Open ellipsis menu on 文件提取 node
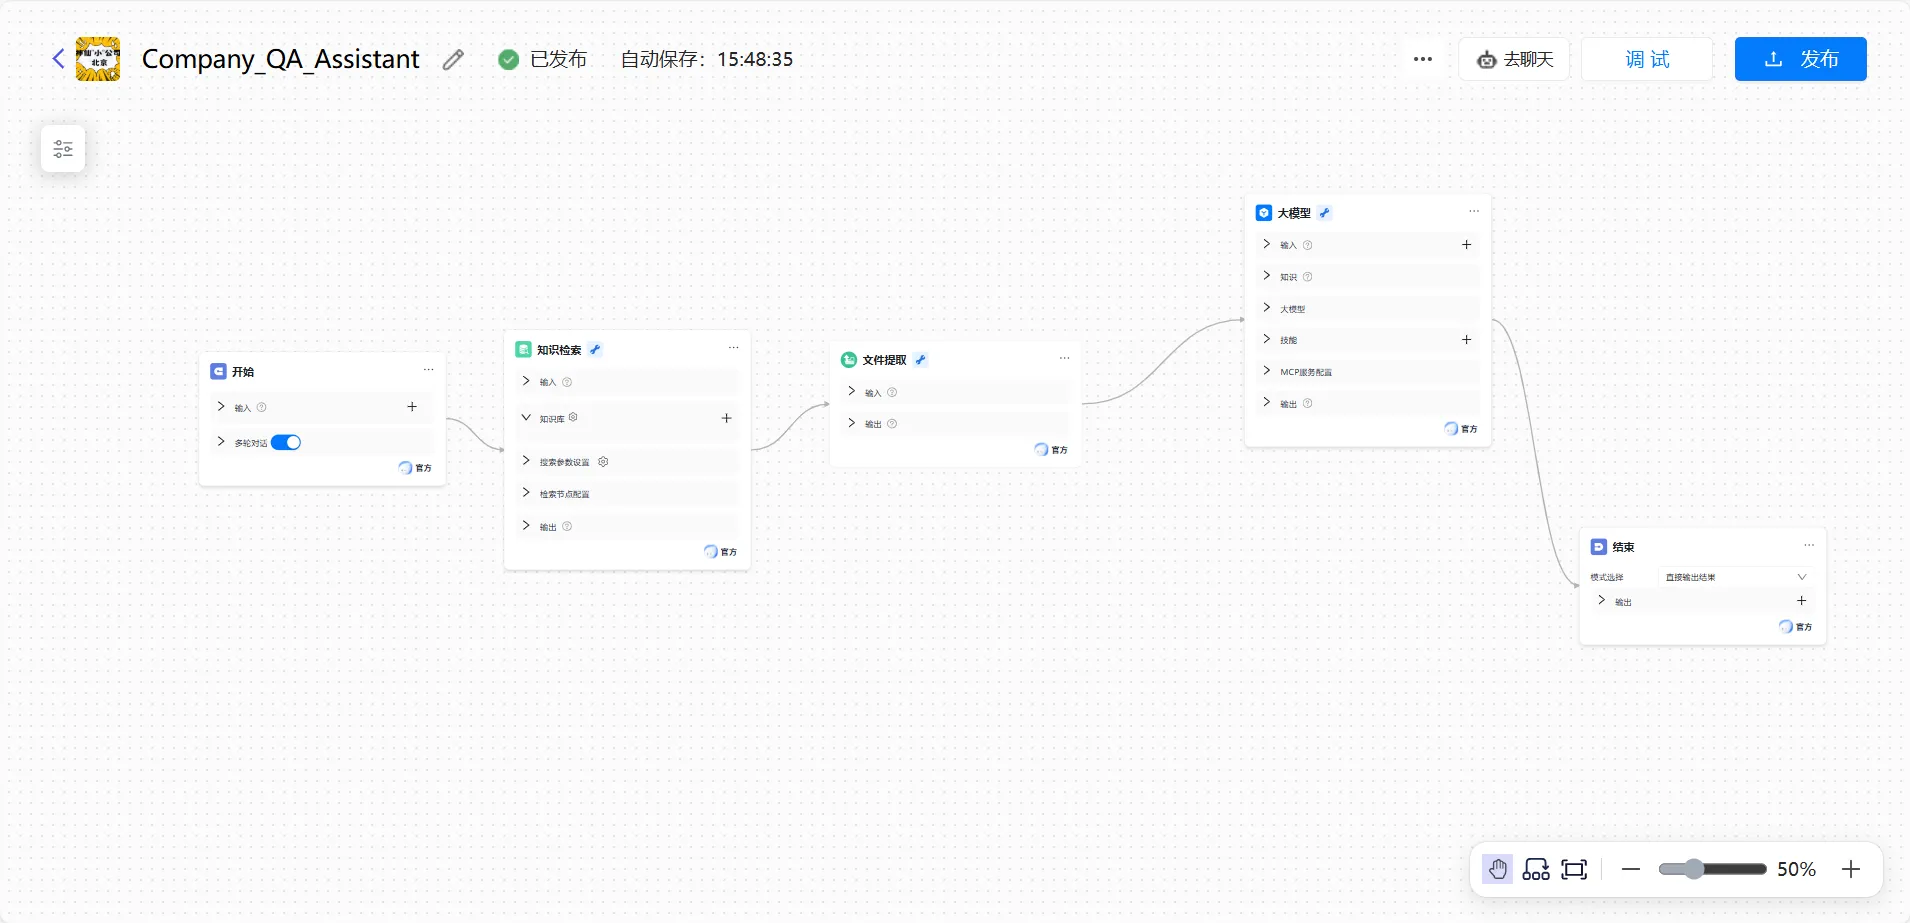 point(1064,358)
